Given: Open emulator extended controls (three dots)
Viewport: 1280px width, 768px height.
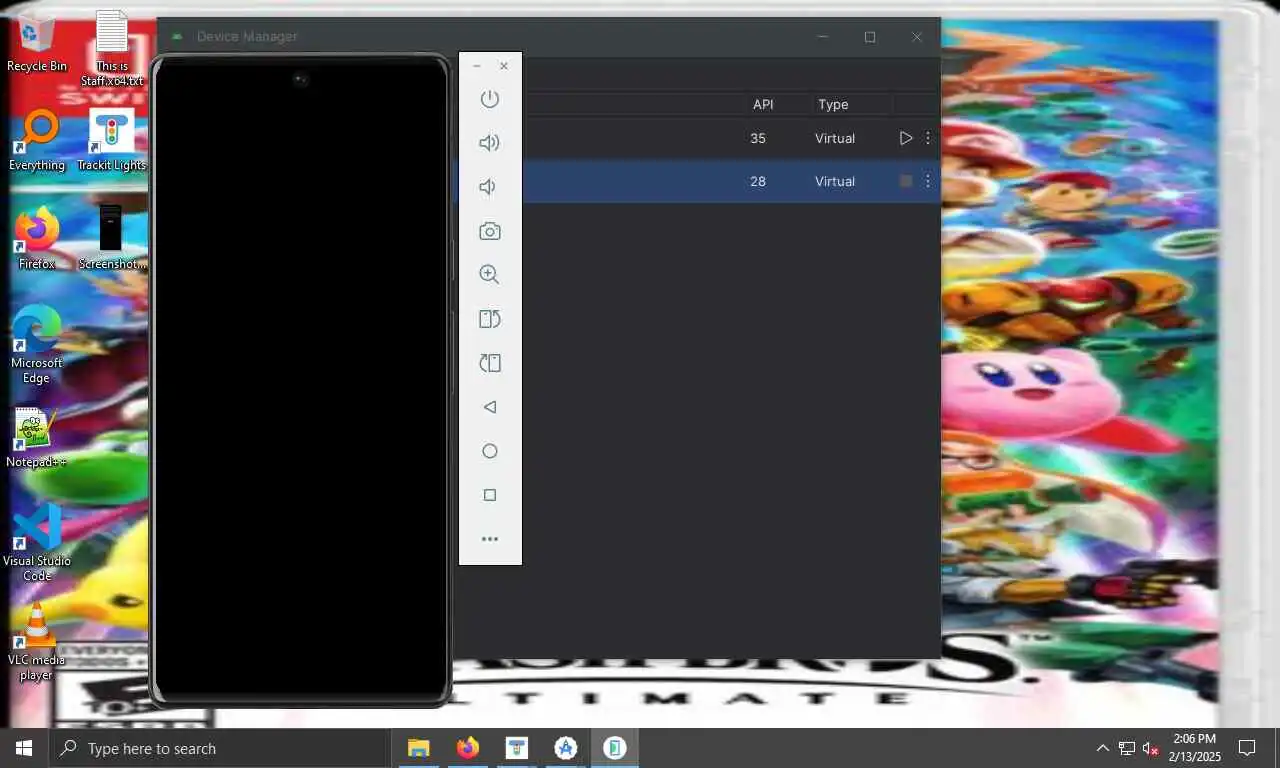Looking at the screenshot, I should click(x=489, y=539).
